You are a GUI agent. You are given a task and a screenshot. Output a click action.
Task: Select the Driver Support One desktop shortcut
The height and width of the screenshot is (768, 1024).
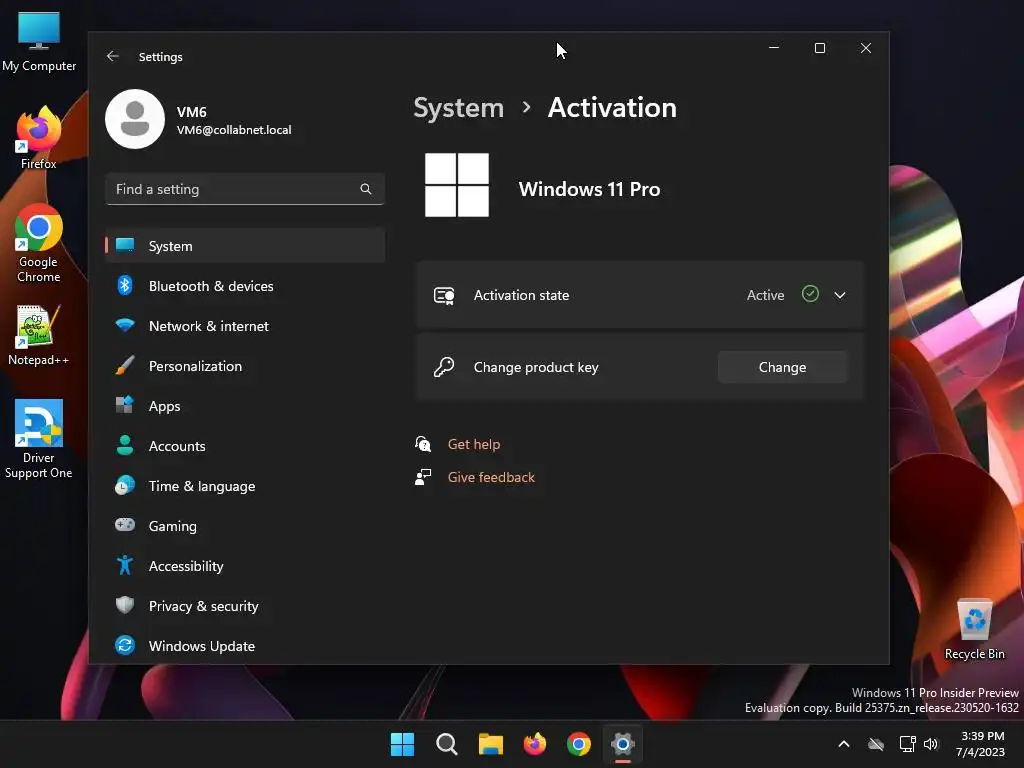point(39,439)
